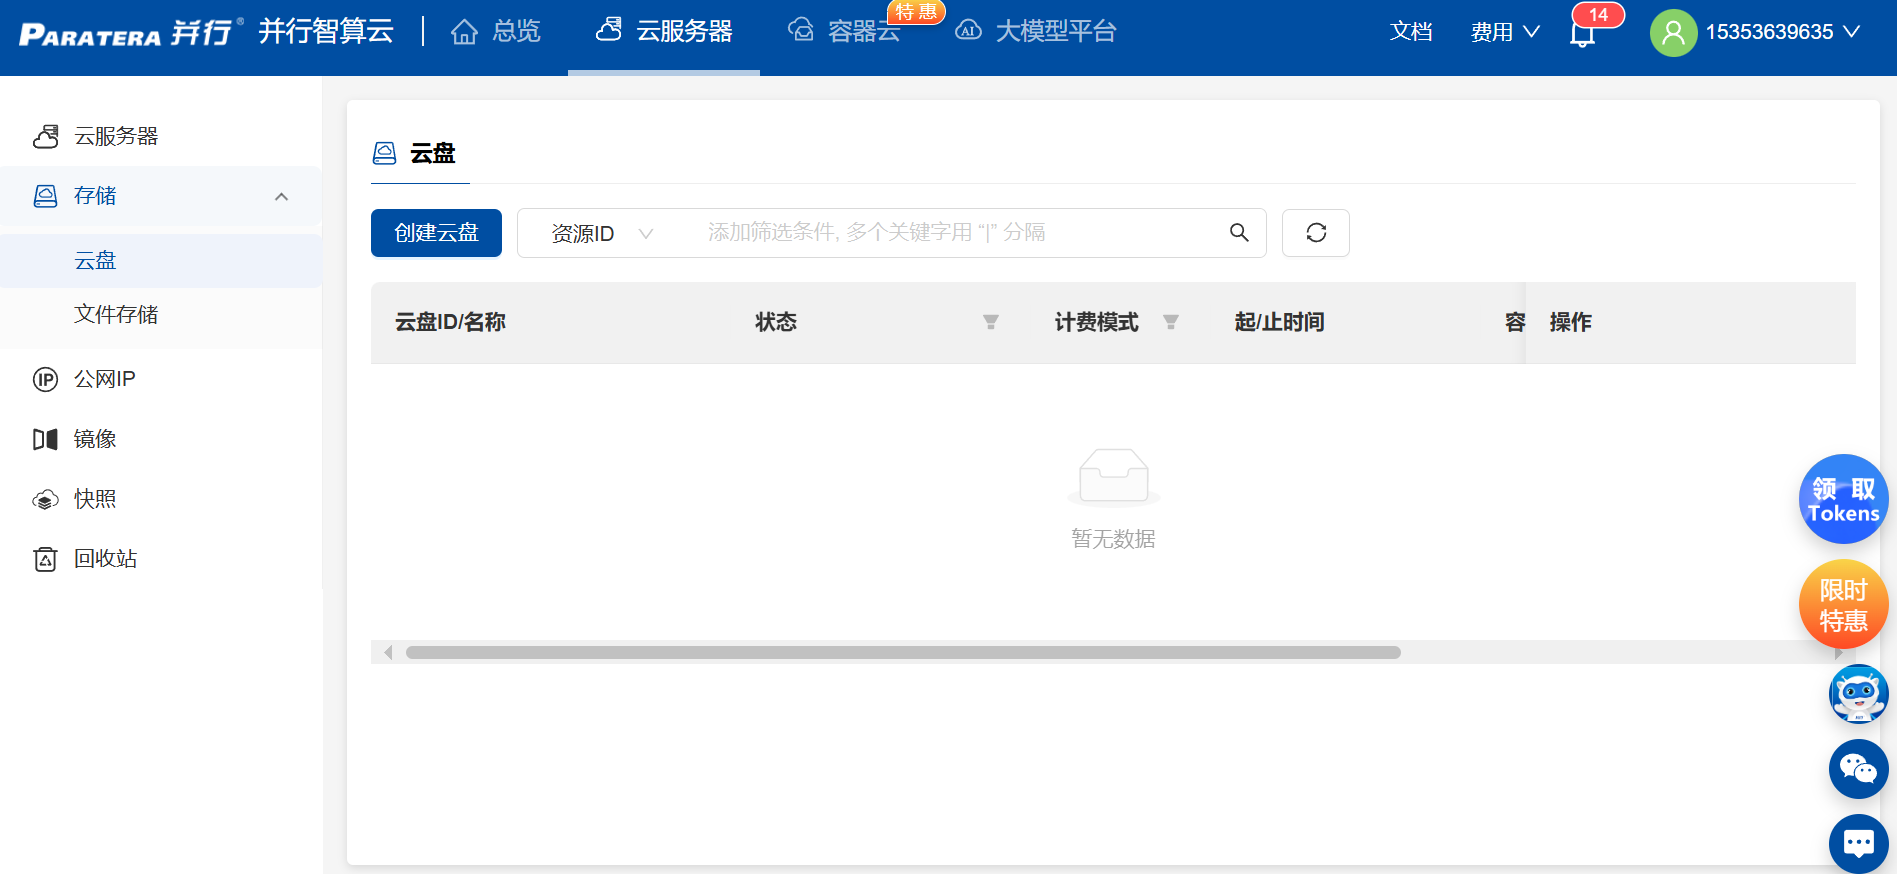The width and height of the screenshot is (1897, 874).
Task: Click the 创建云盘 button
Action: (x=436, y=233)
